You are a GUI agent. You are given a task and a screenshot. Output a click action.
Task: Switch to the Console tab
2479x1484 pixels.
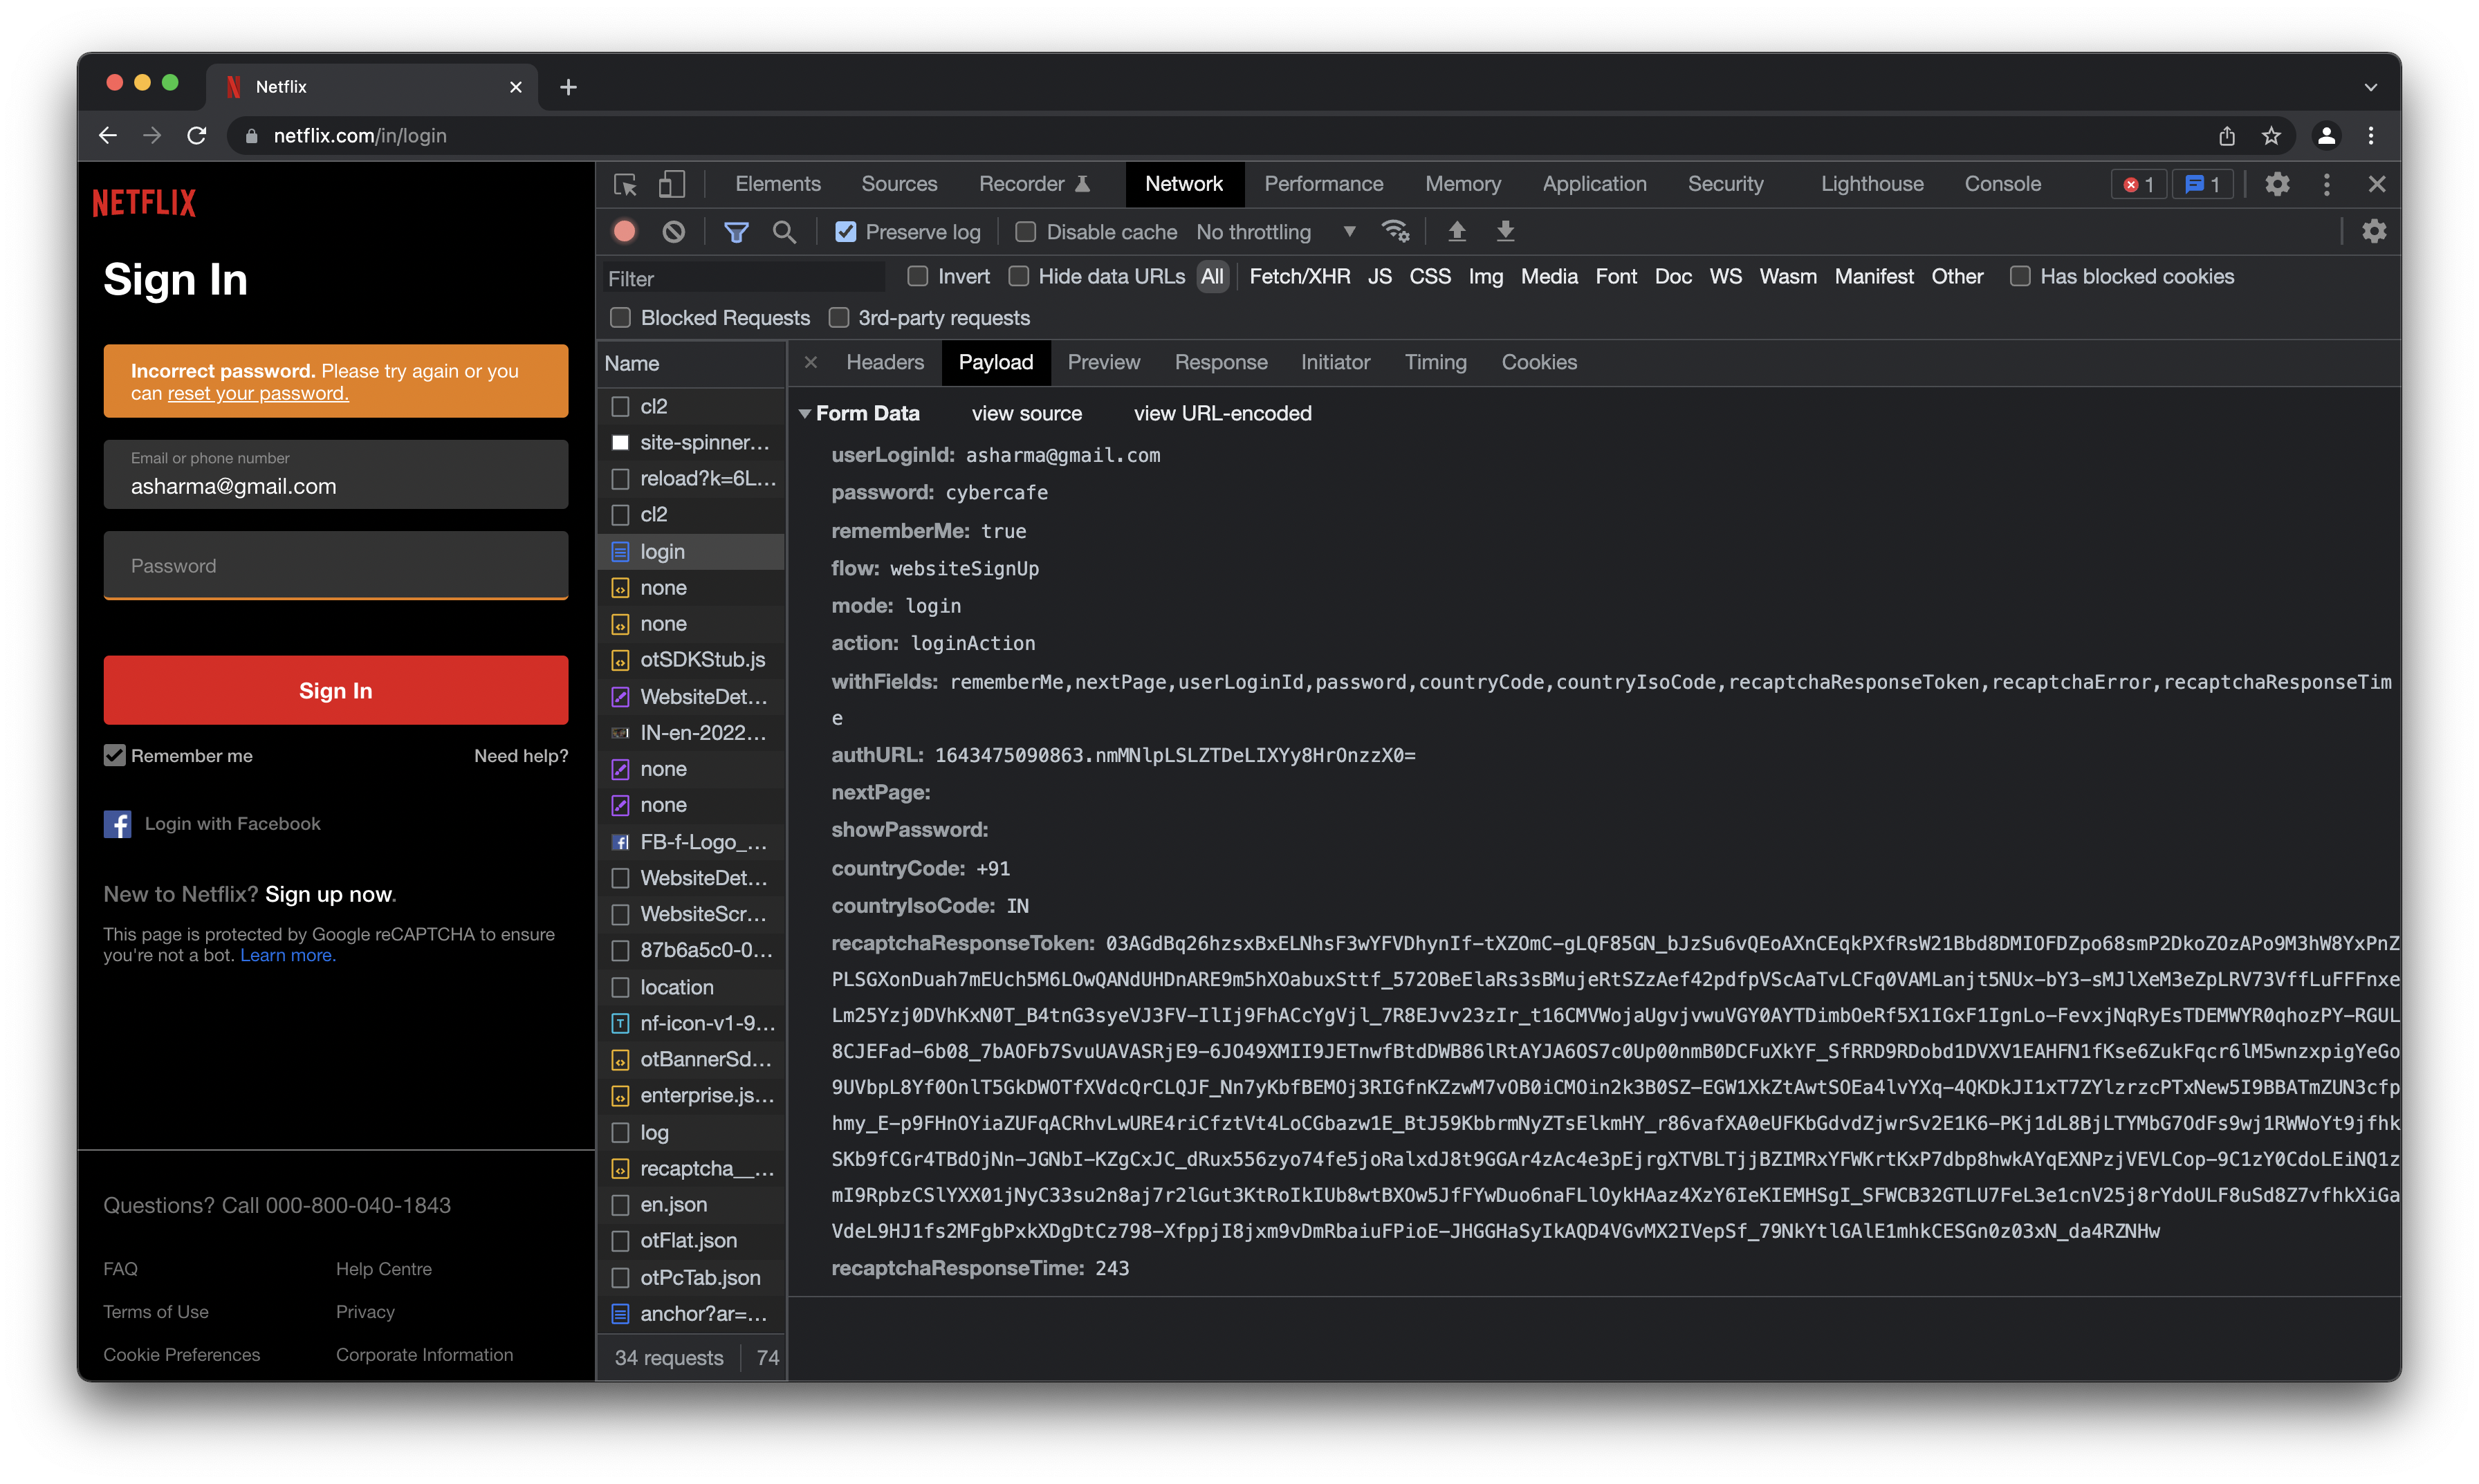coord(2003,184)
